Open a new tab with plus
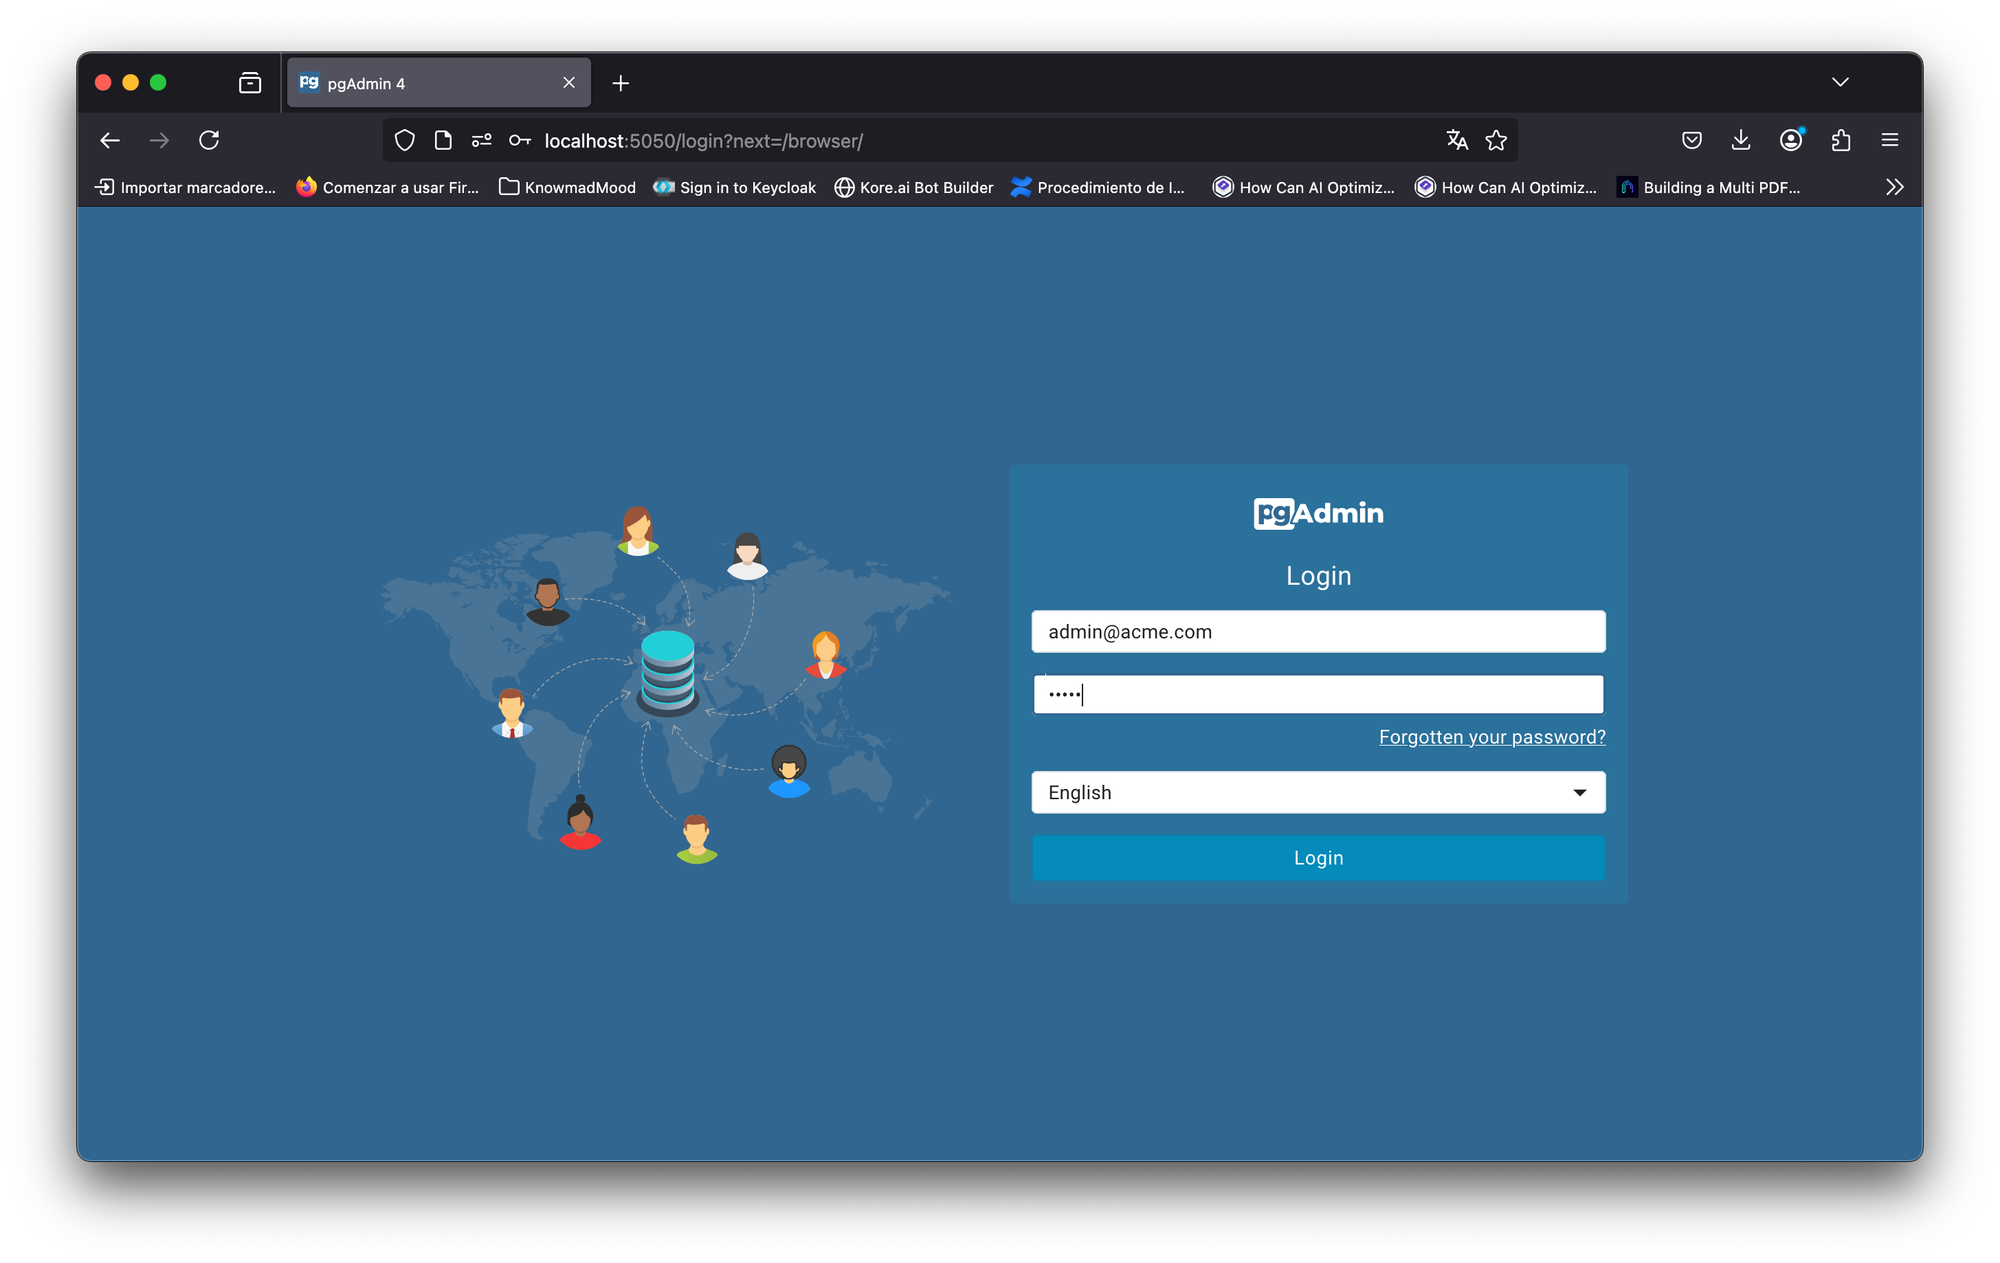 pos(621,83)
